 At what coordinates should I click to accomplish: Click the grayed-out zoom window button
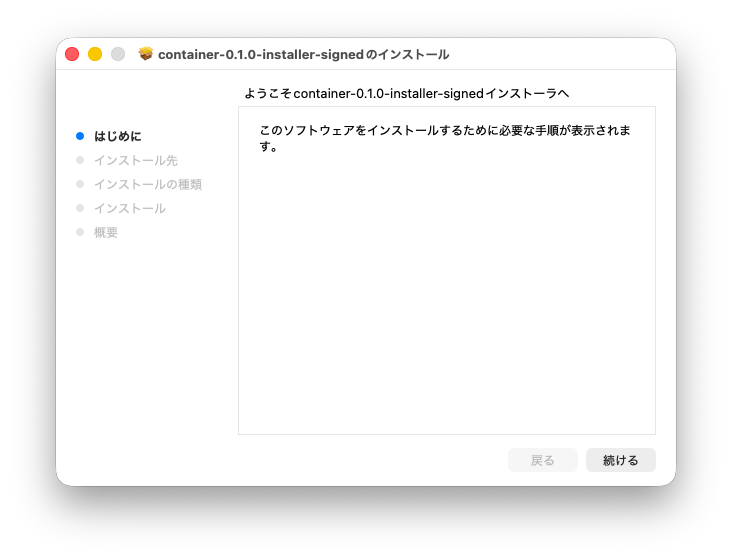118,54
